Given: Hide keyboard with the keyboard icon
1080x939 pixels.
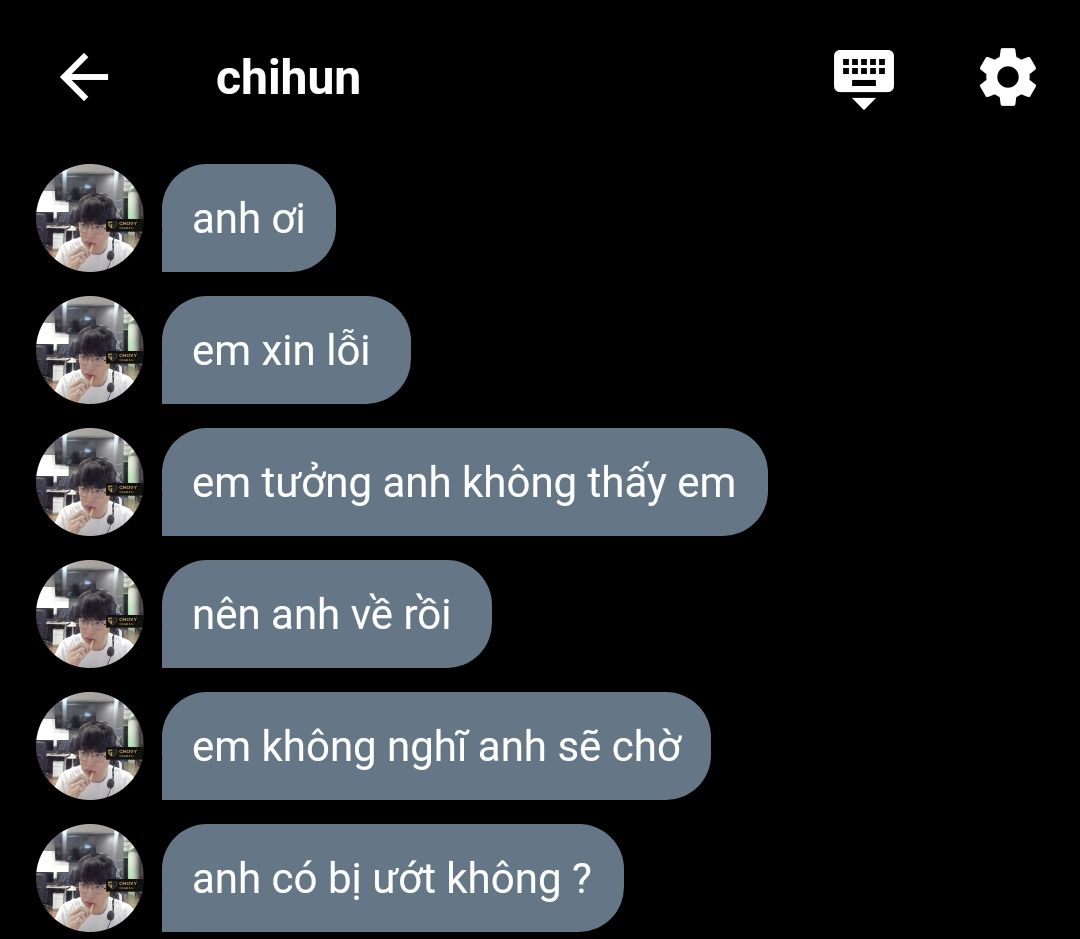Looking at the screenshot, I should [864, 79].
